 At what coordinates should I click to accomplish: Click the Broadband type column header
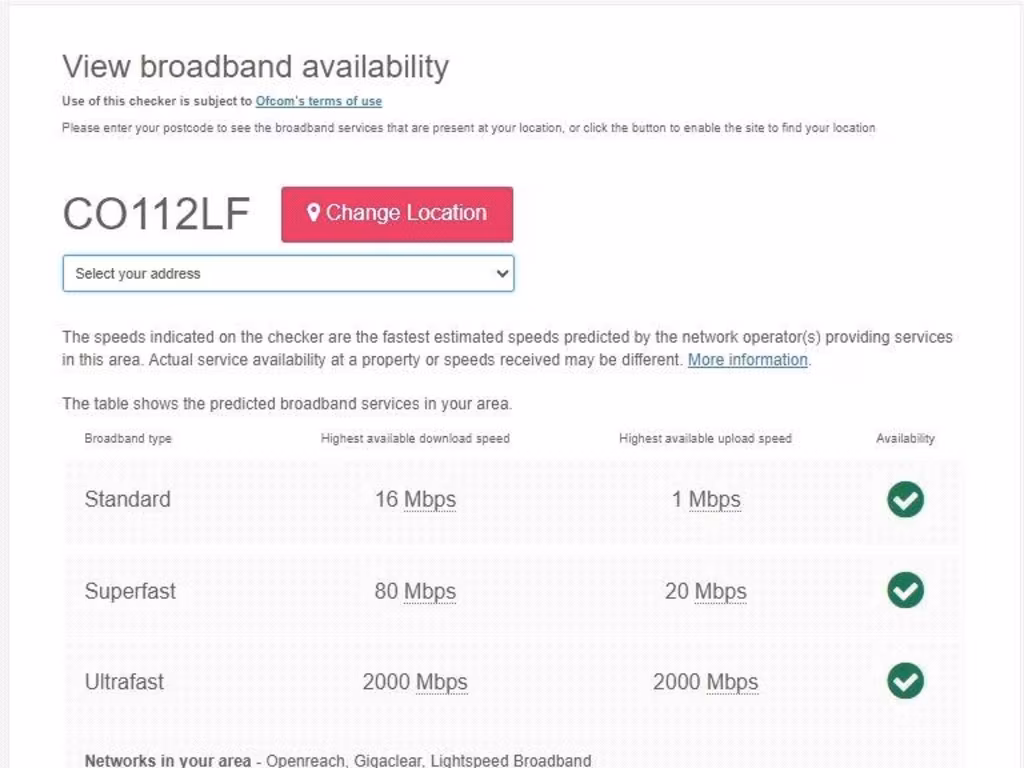[x=128, y=438]
